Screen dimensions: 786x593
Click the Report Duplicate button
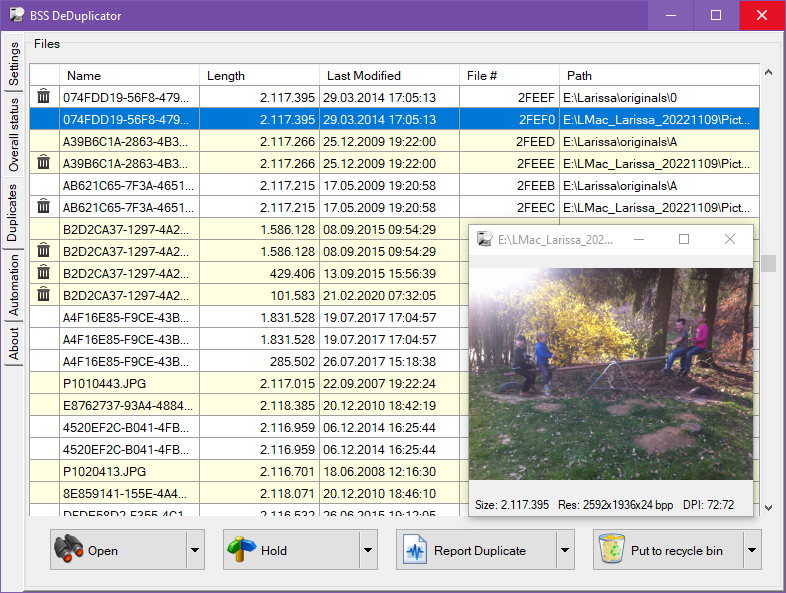click(x=476, y=550)
